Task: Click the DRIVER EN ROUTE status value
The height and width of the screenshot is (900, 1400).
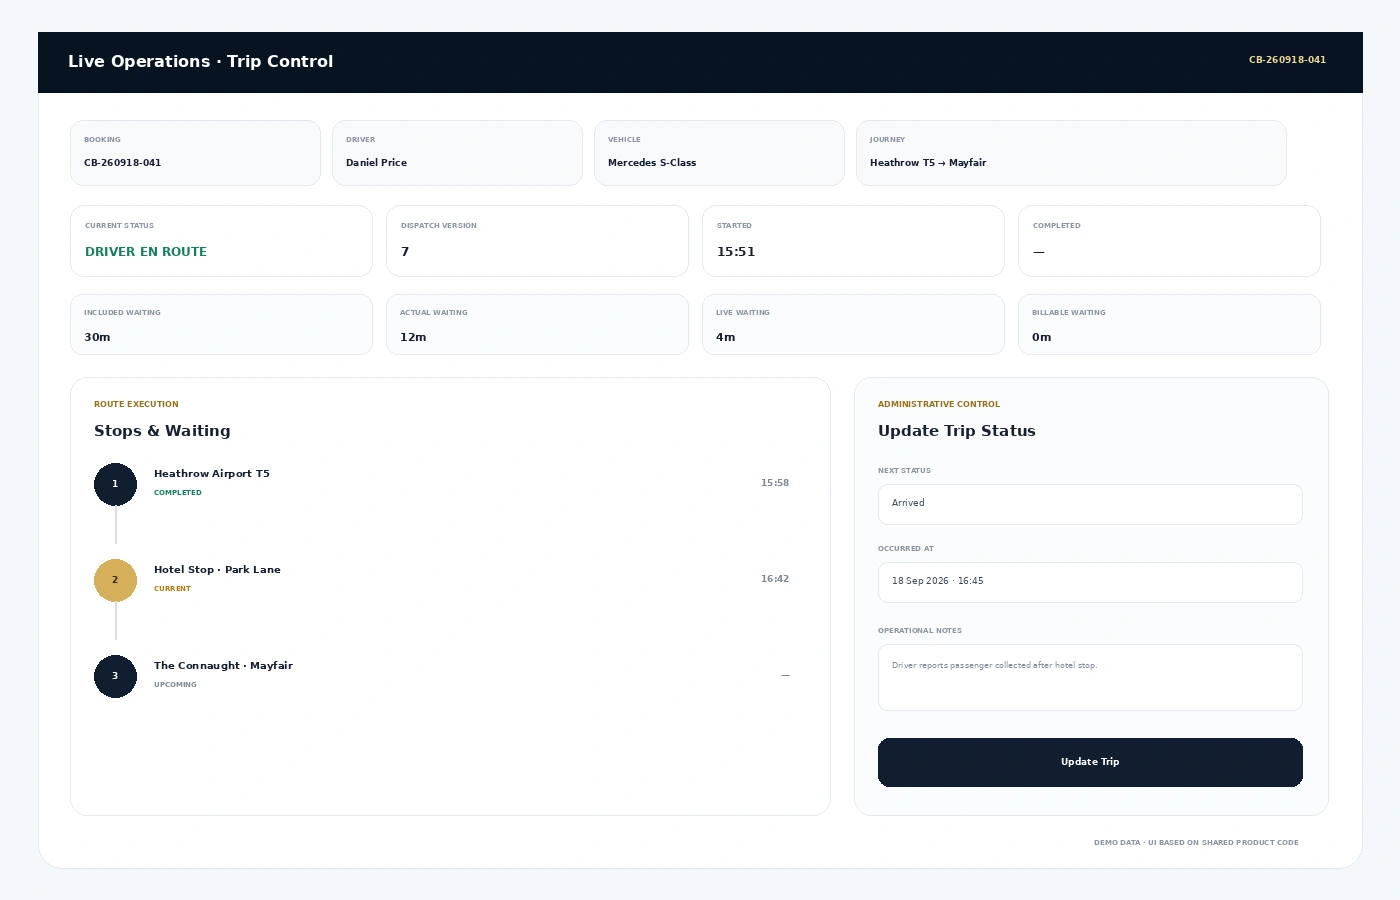Action: [x=146, y=252]
